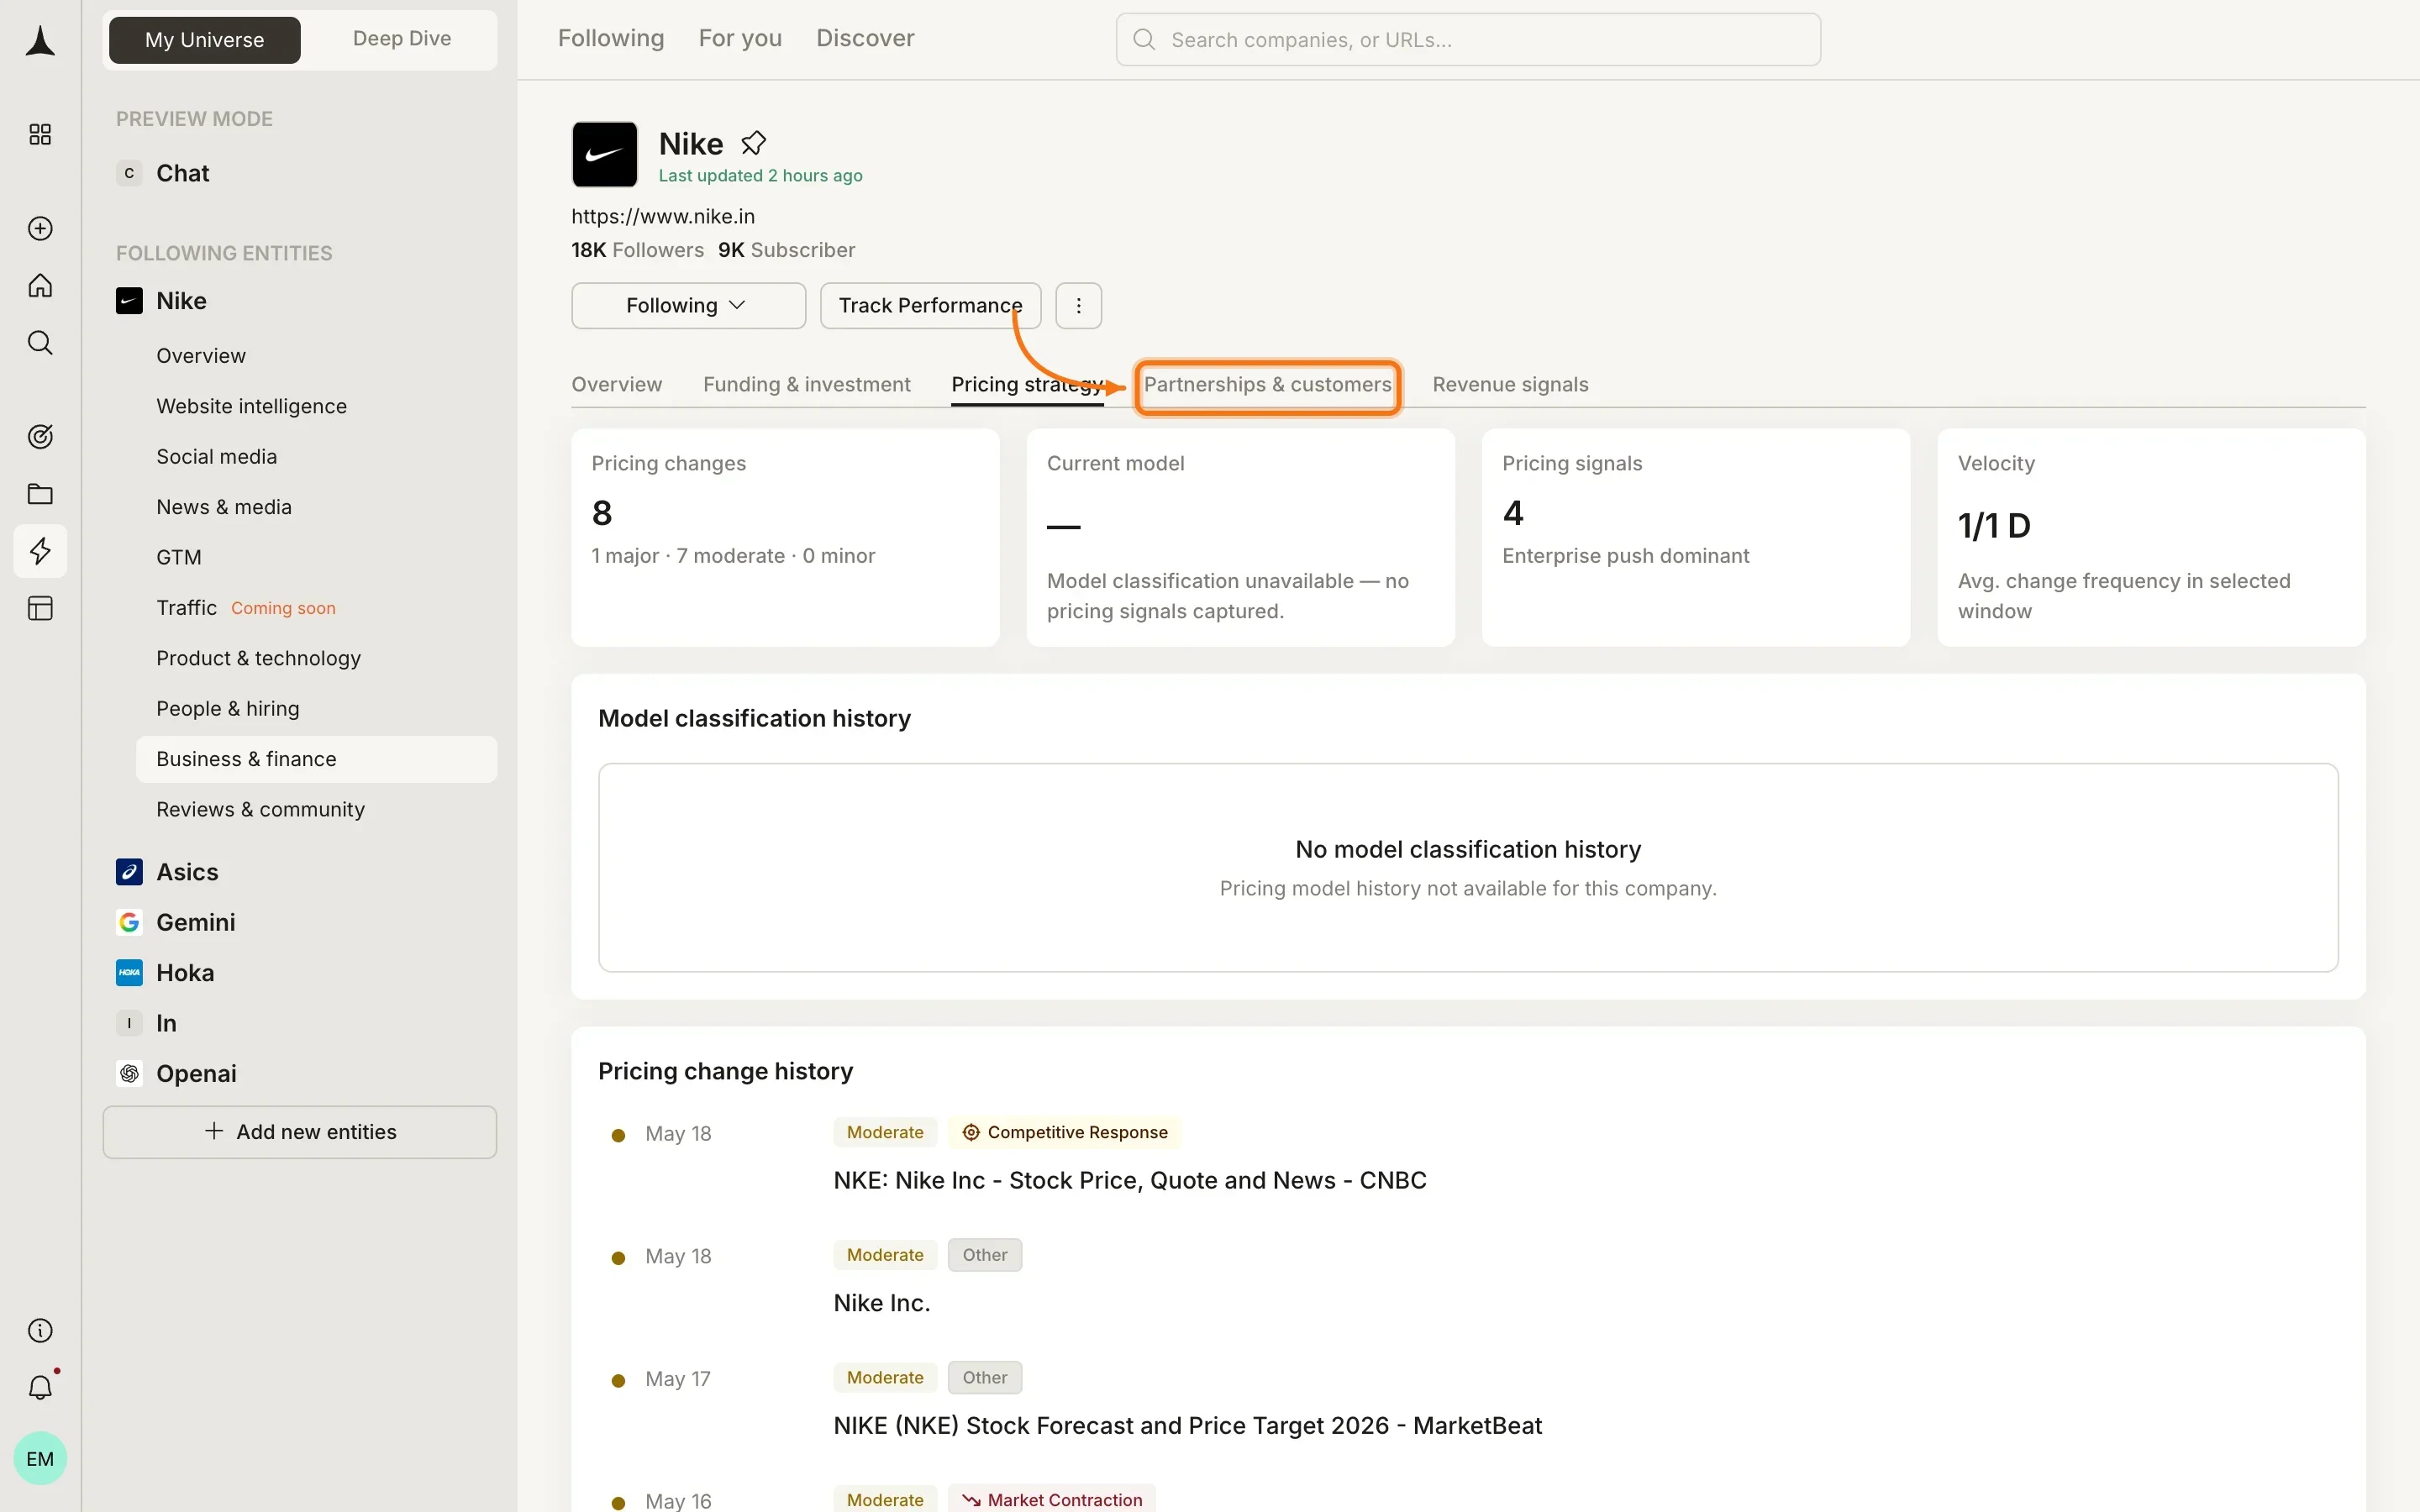Go to the home icon in sidebar

pyautogui.click(x=40, y=286)
